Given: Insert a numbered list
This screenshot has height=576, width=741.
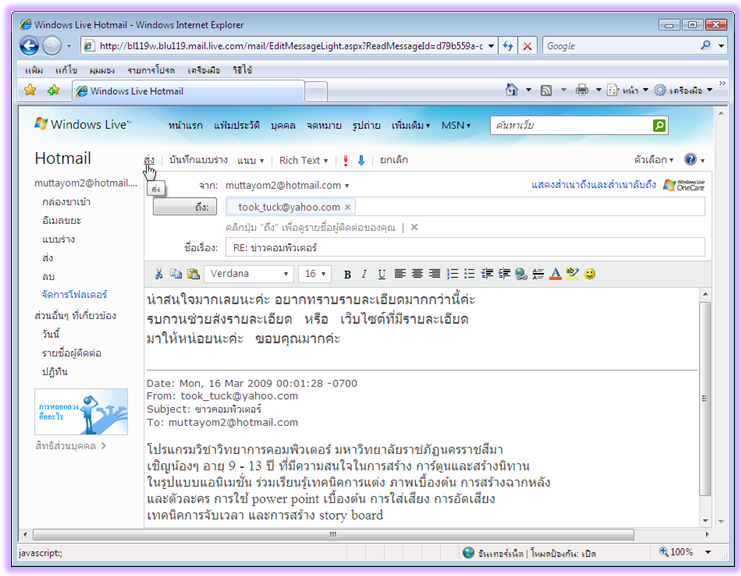Looking at the screenshot, I should point(452,274).
